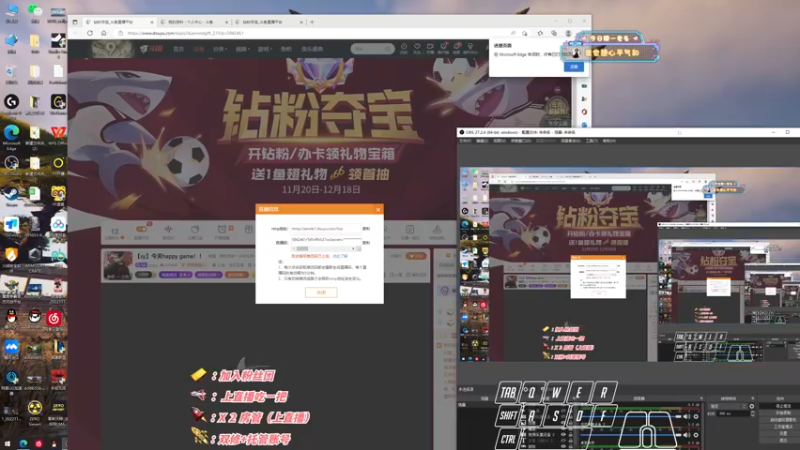The image size is (800, 450).
Task: Select the first Edge tab
Action: click(x=119, y=22)
